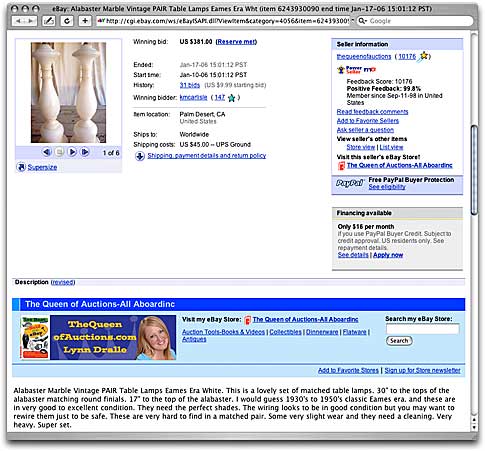Click the pencil edit toolbar button
Screen dimensions: 485x451
coord(49,21)
